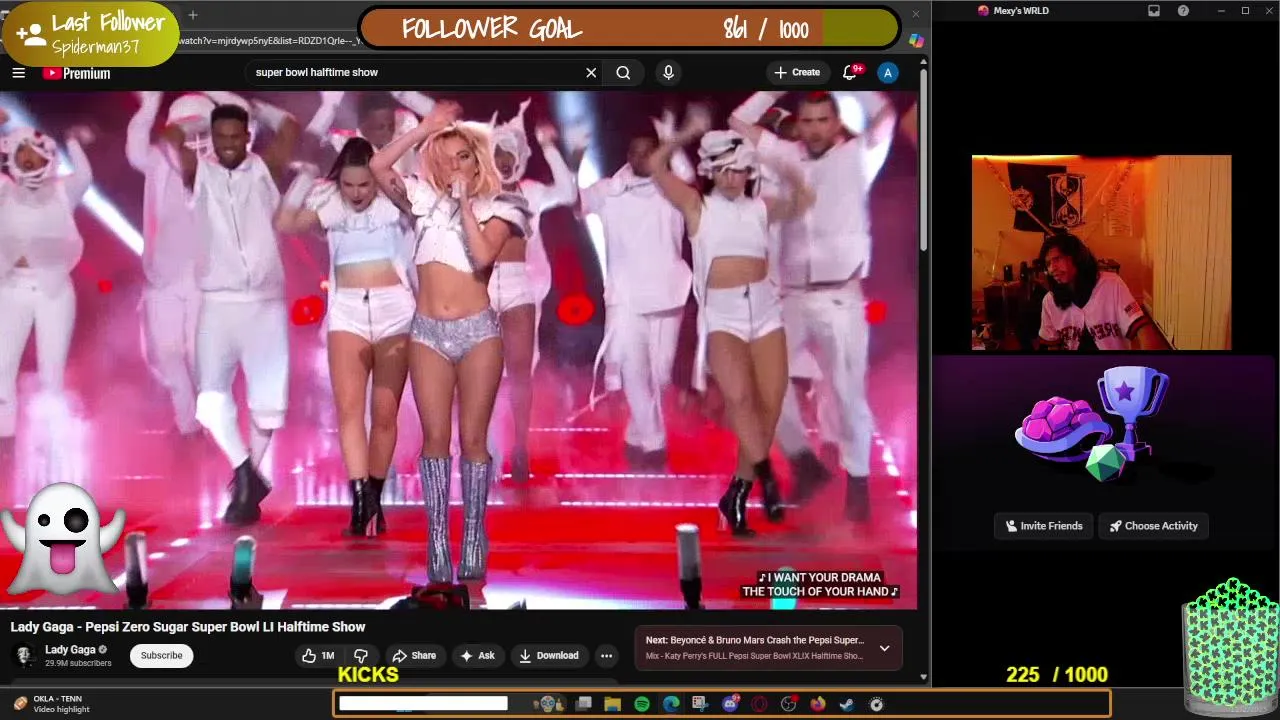Image resolution: width=1280 pixels, height=720 pixels.
Task: Open Lady Gaga channel avatar
Action: 24,656
